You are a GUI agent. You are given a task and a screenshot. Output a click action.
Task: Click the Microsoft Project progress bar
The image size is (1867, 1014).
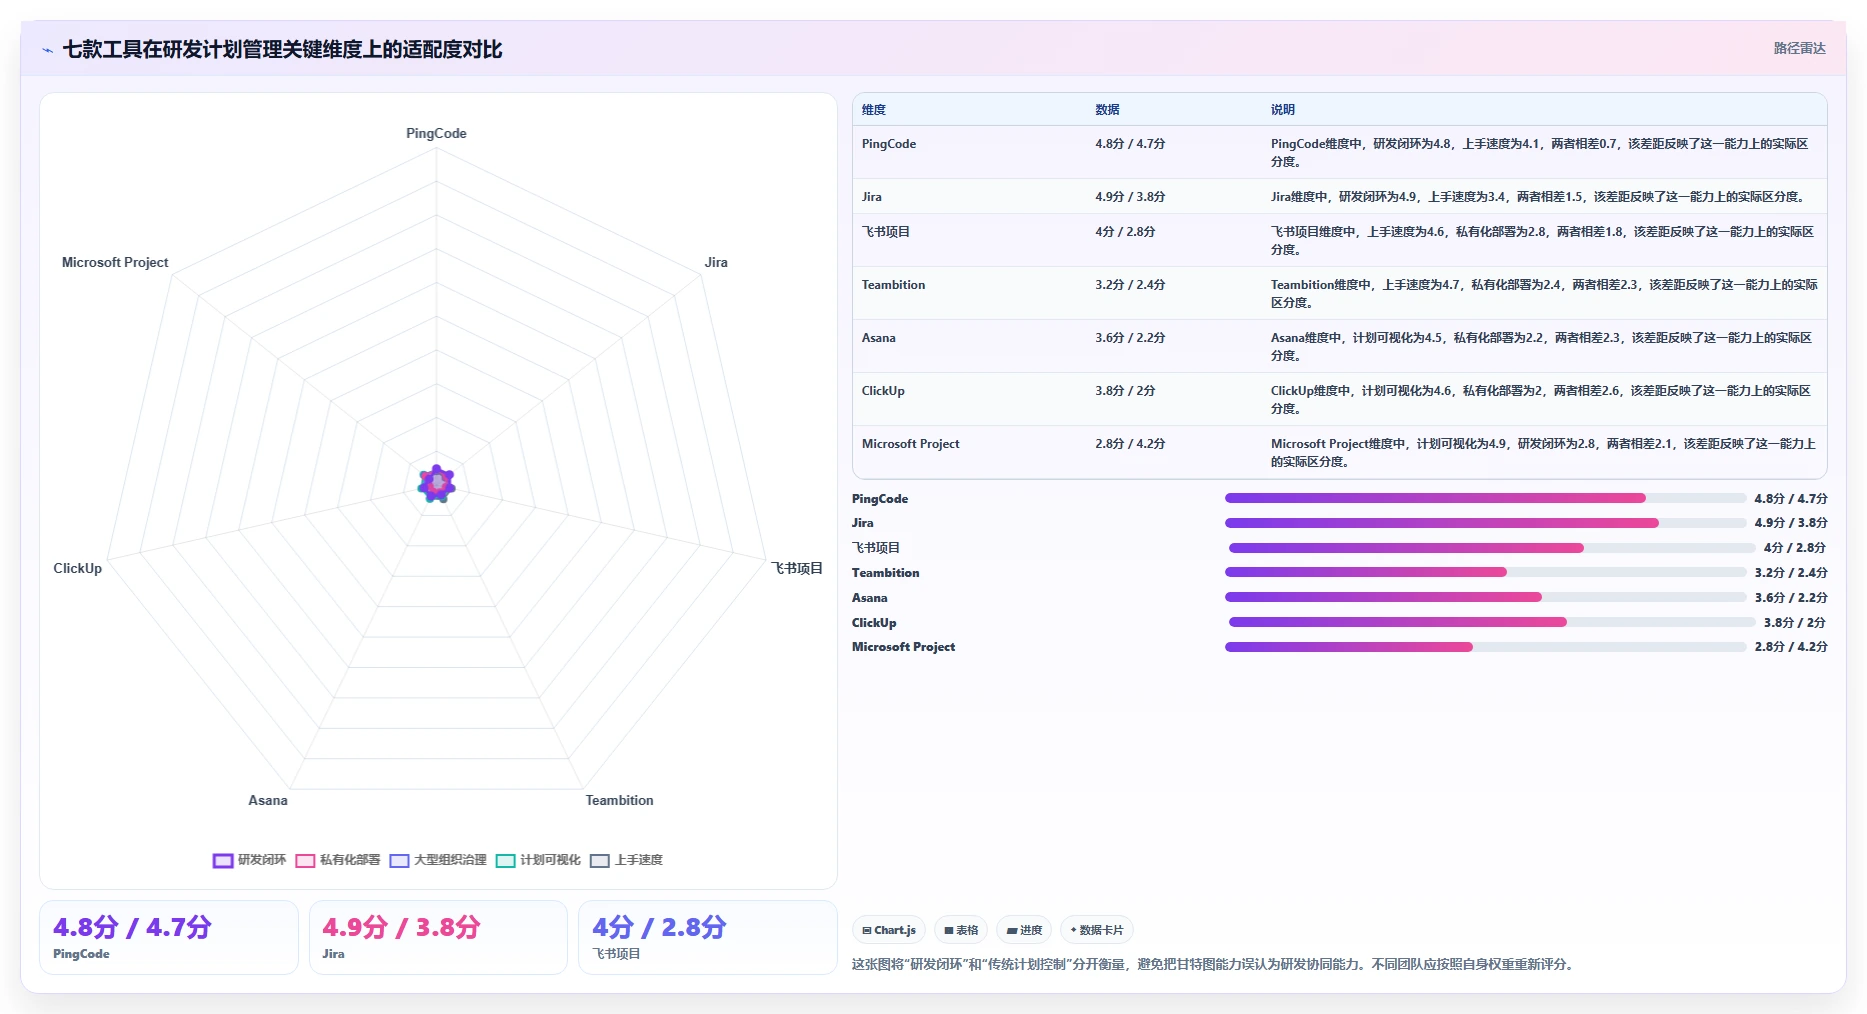1485,647
